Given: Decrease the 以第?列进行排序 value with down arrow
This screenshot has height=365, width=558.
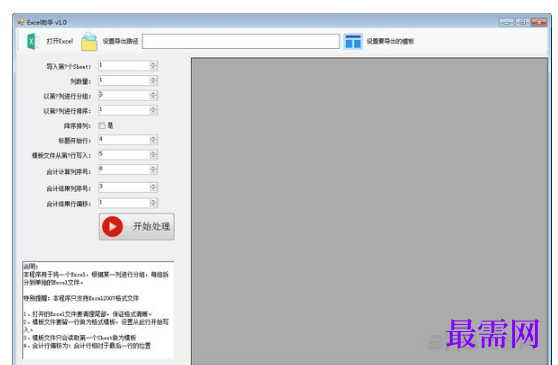Looking at the screenshot, I should [x=153, y=113].
